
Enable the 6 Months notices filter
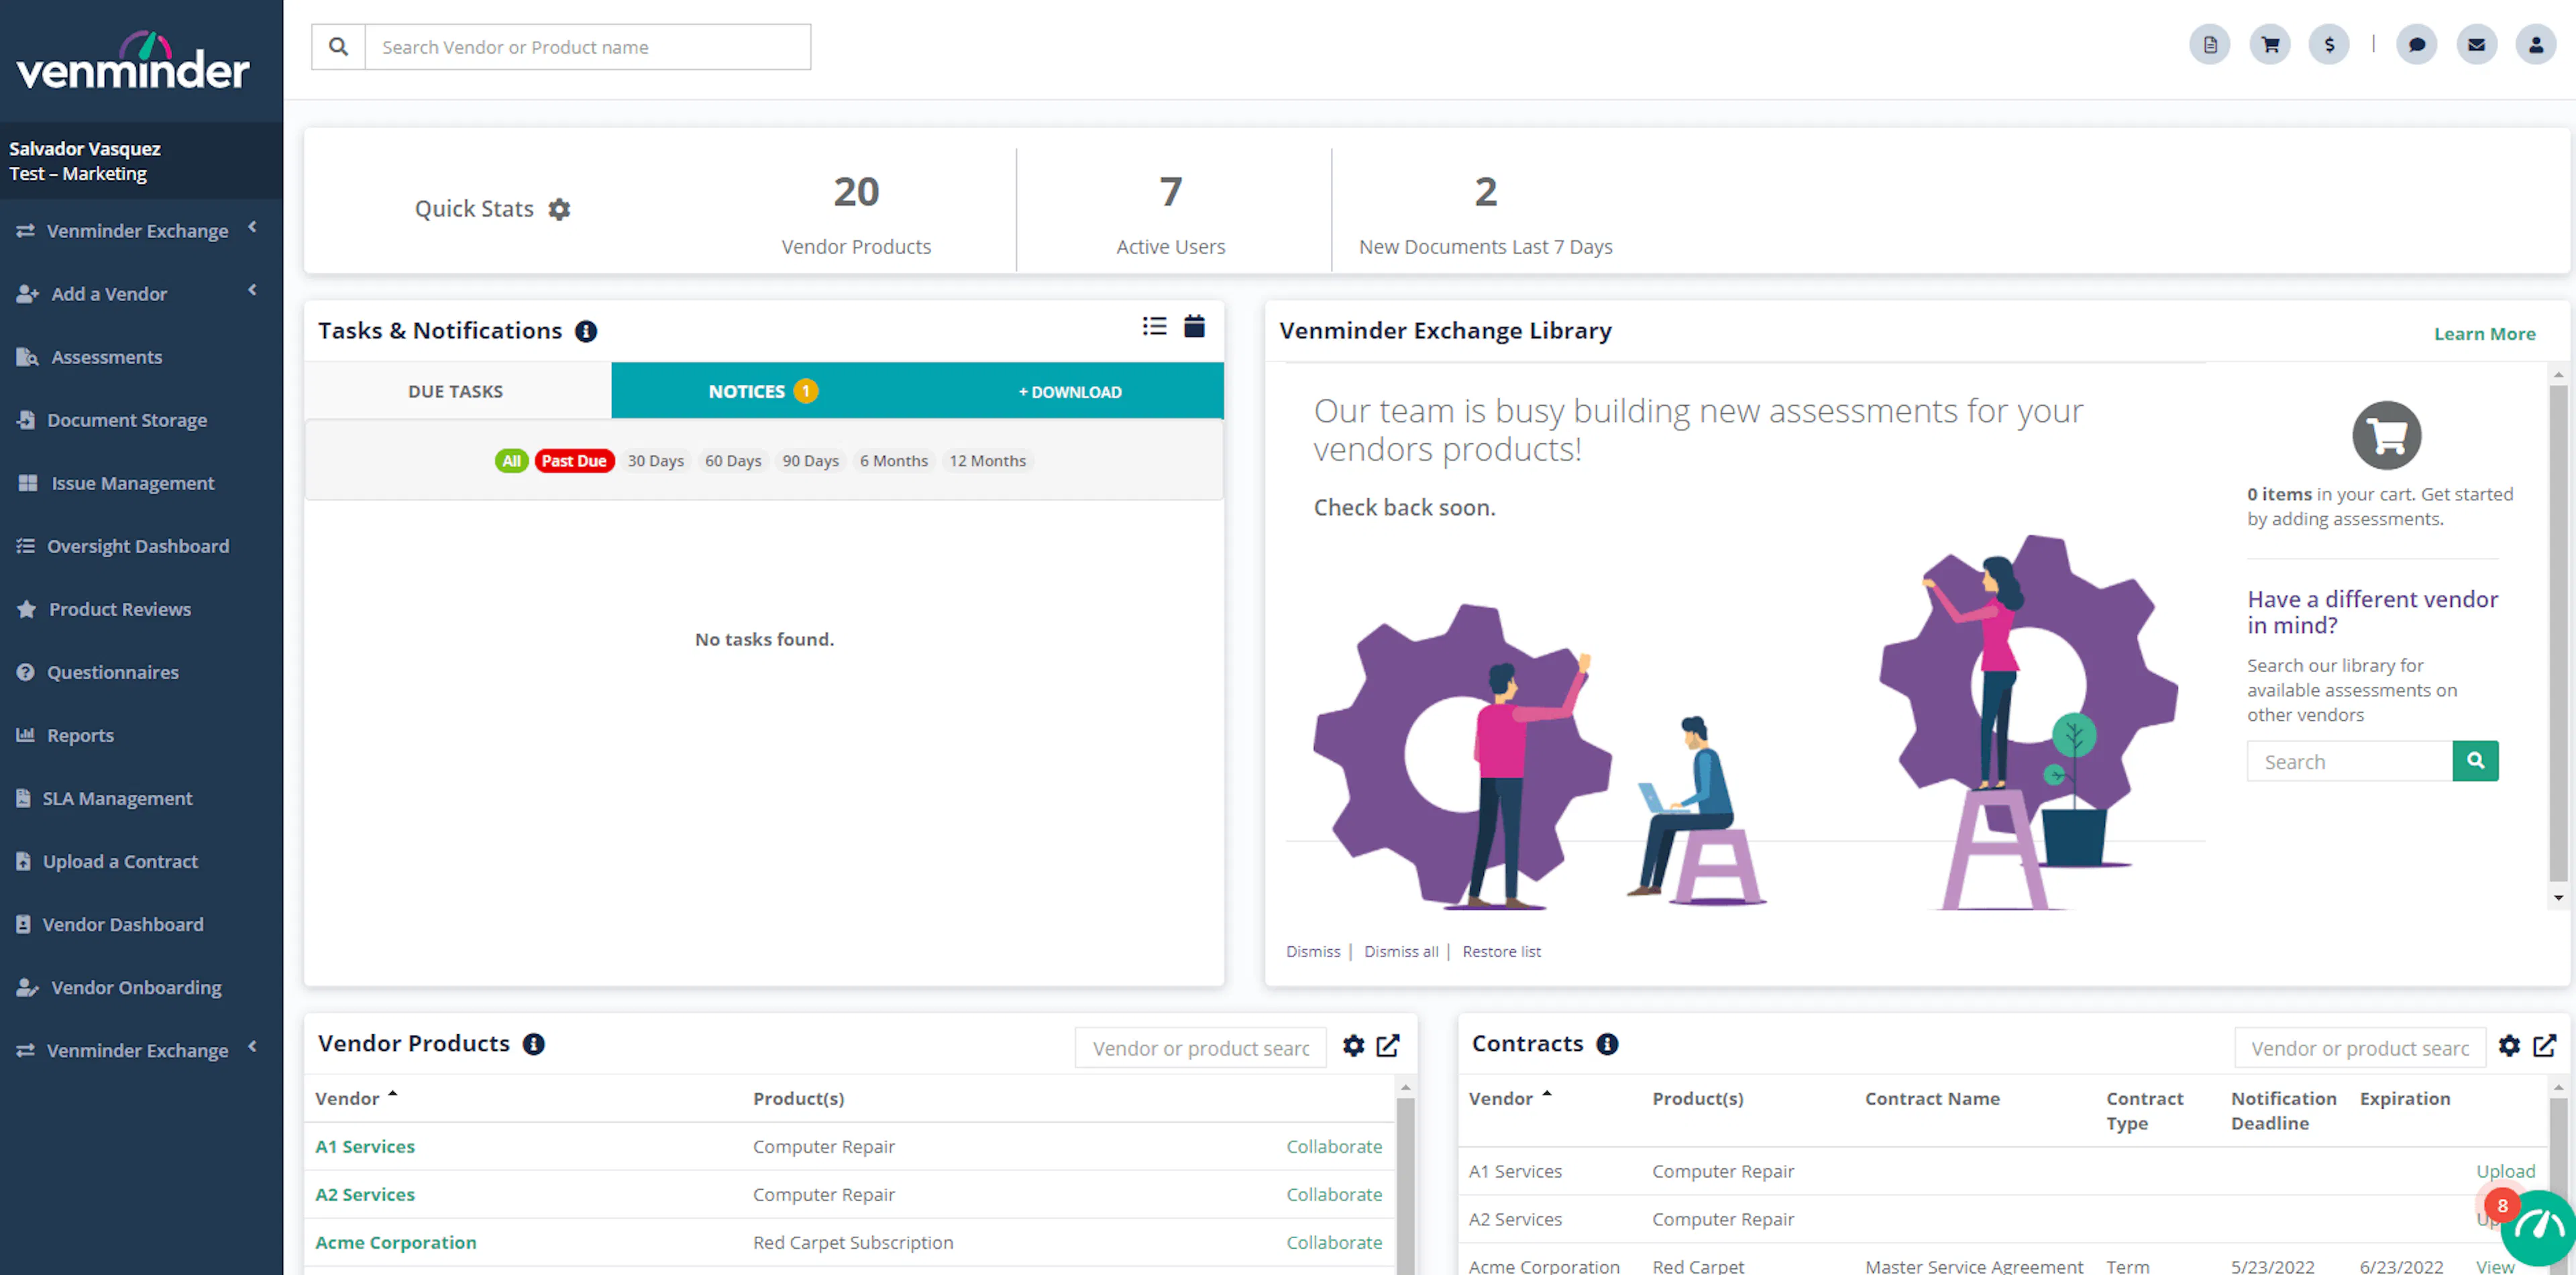pos(893,460)
